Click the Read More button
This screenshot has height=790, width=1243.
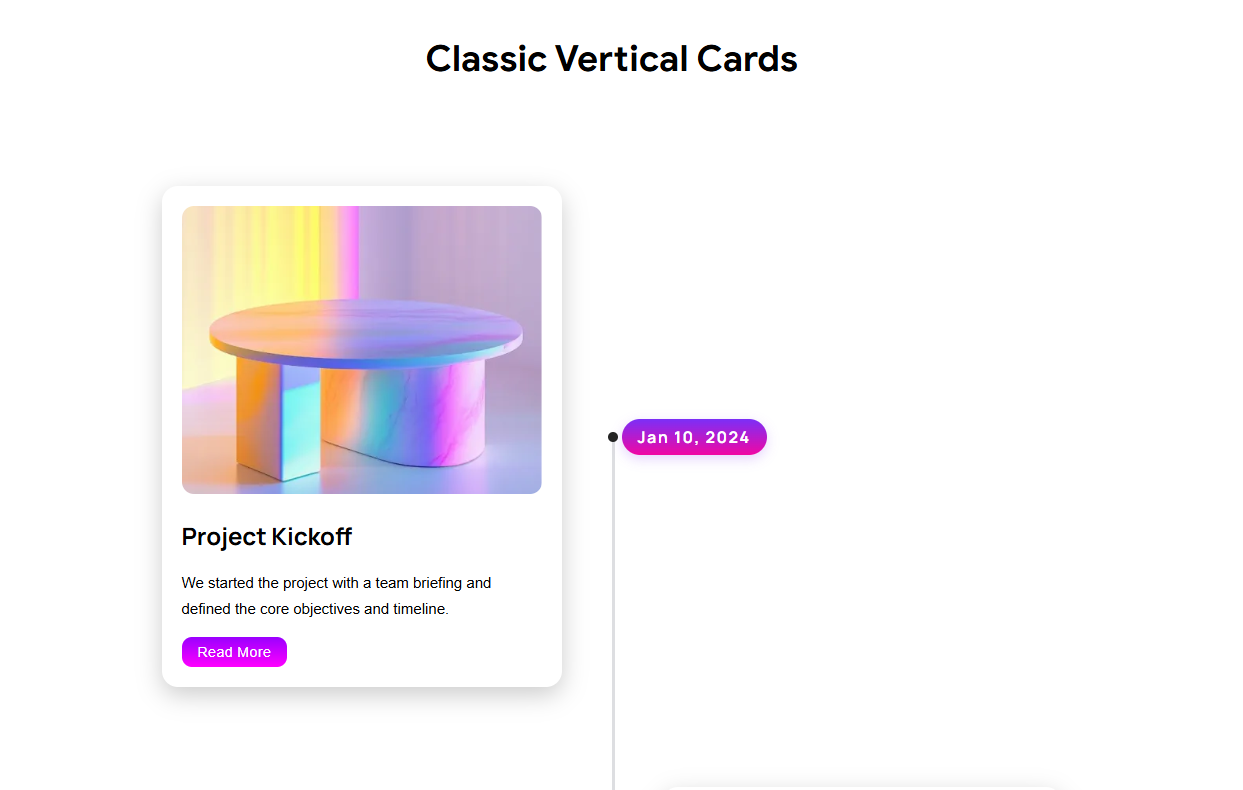click(234, 652)
